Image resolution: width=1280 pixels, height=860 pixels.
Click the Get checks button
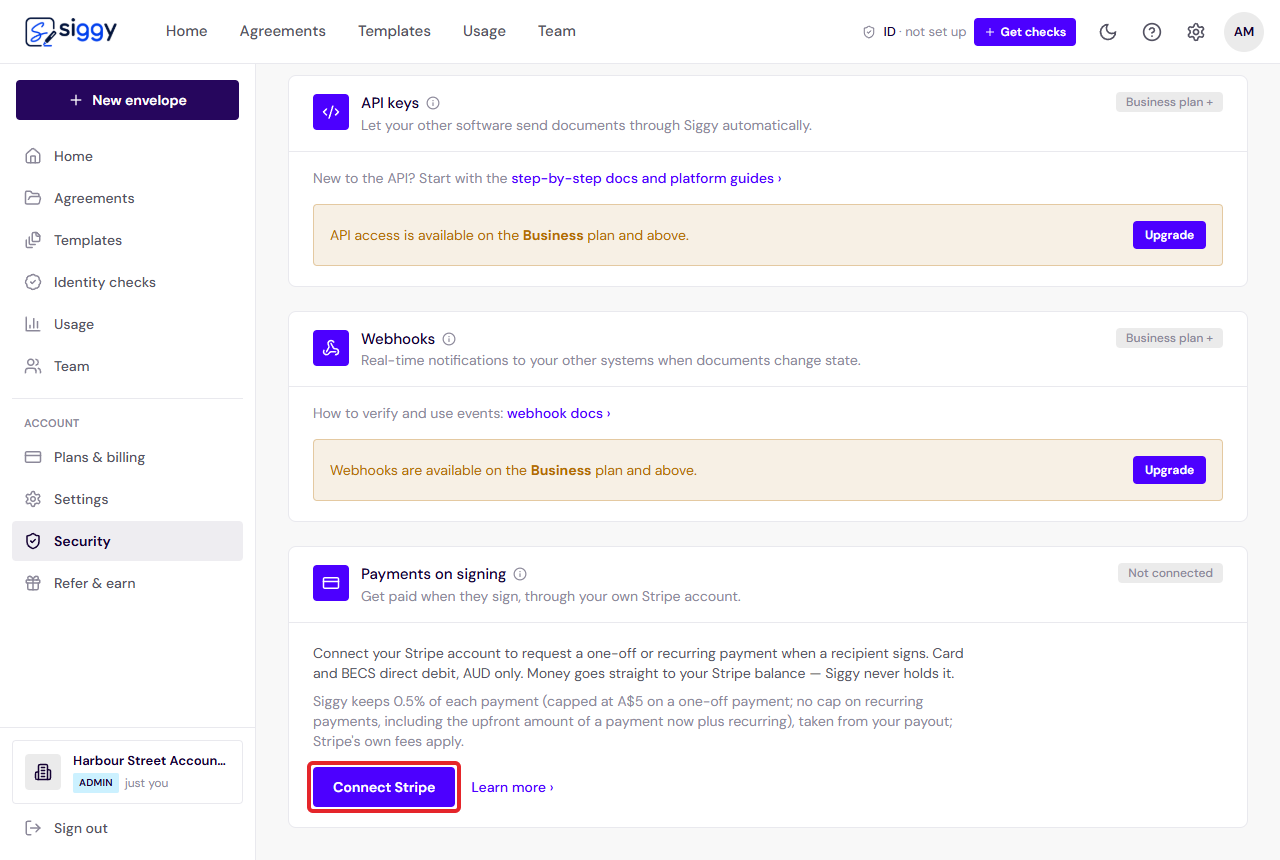1025,32
